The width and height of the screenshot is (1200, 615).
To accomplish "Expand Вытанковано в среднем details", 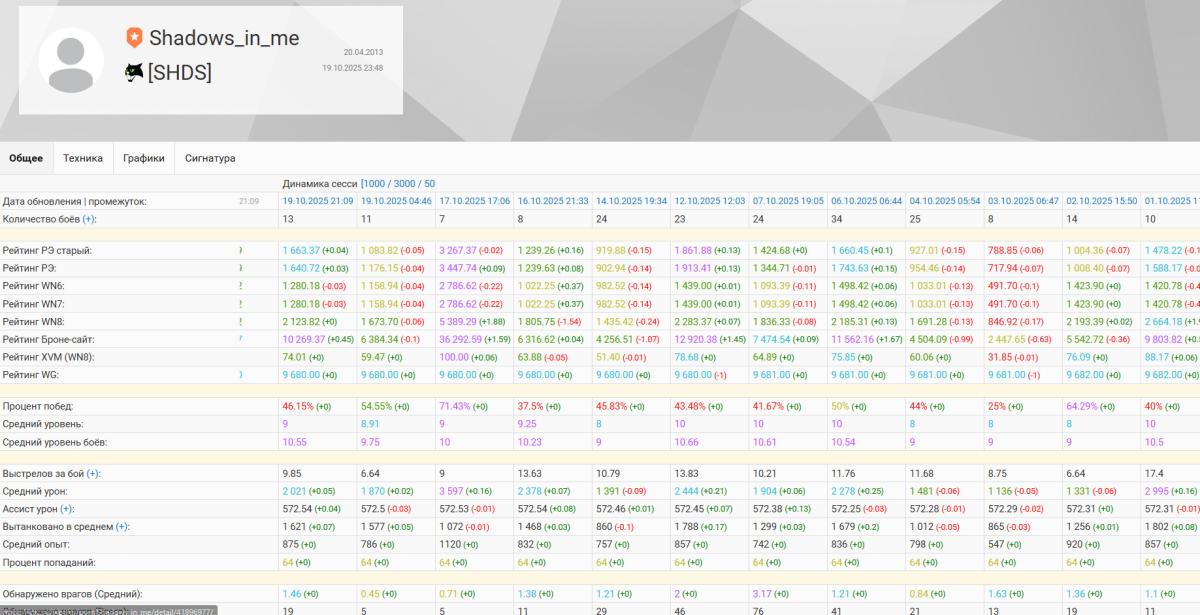I will [122, 526].
